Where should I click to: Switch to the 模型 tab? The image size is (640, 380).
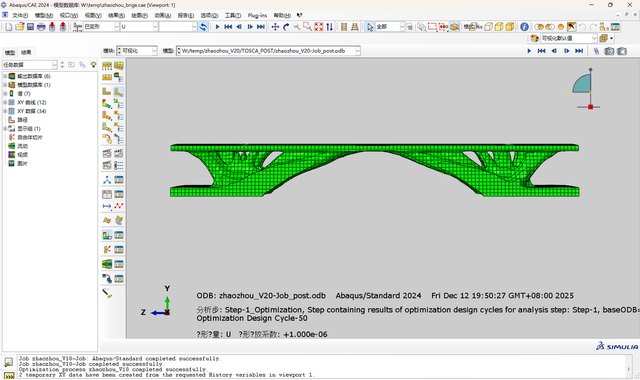coord(10,52)
